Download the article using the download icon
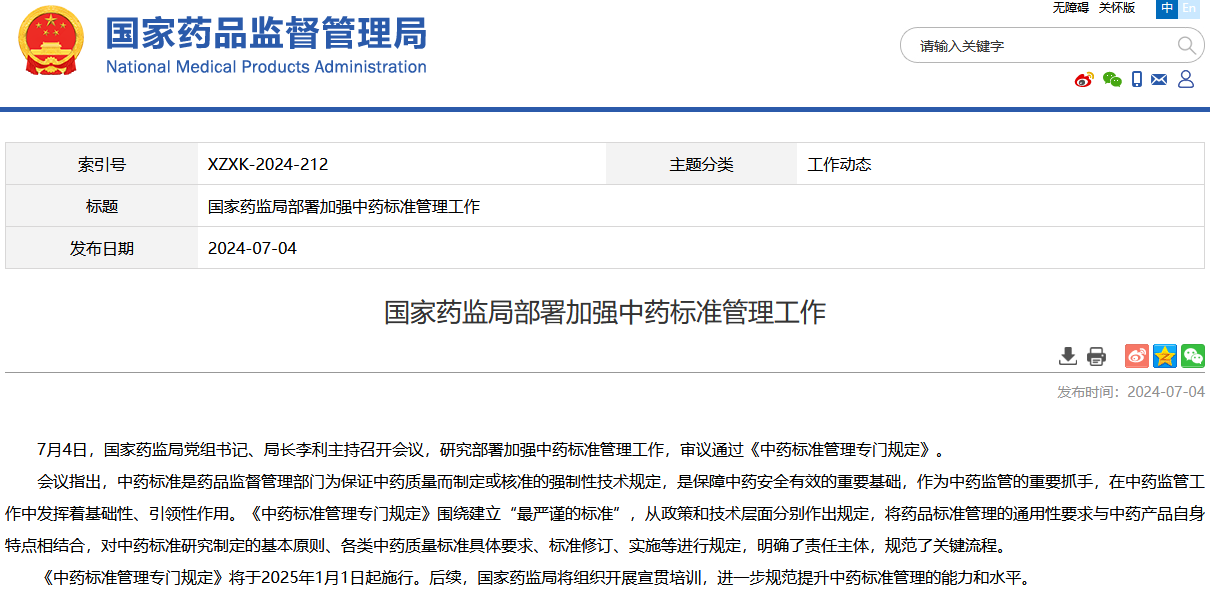The height and width of the screenshot is (612, 1210). 1068,356
